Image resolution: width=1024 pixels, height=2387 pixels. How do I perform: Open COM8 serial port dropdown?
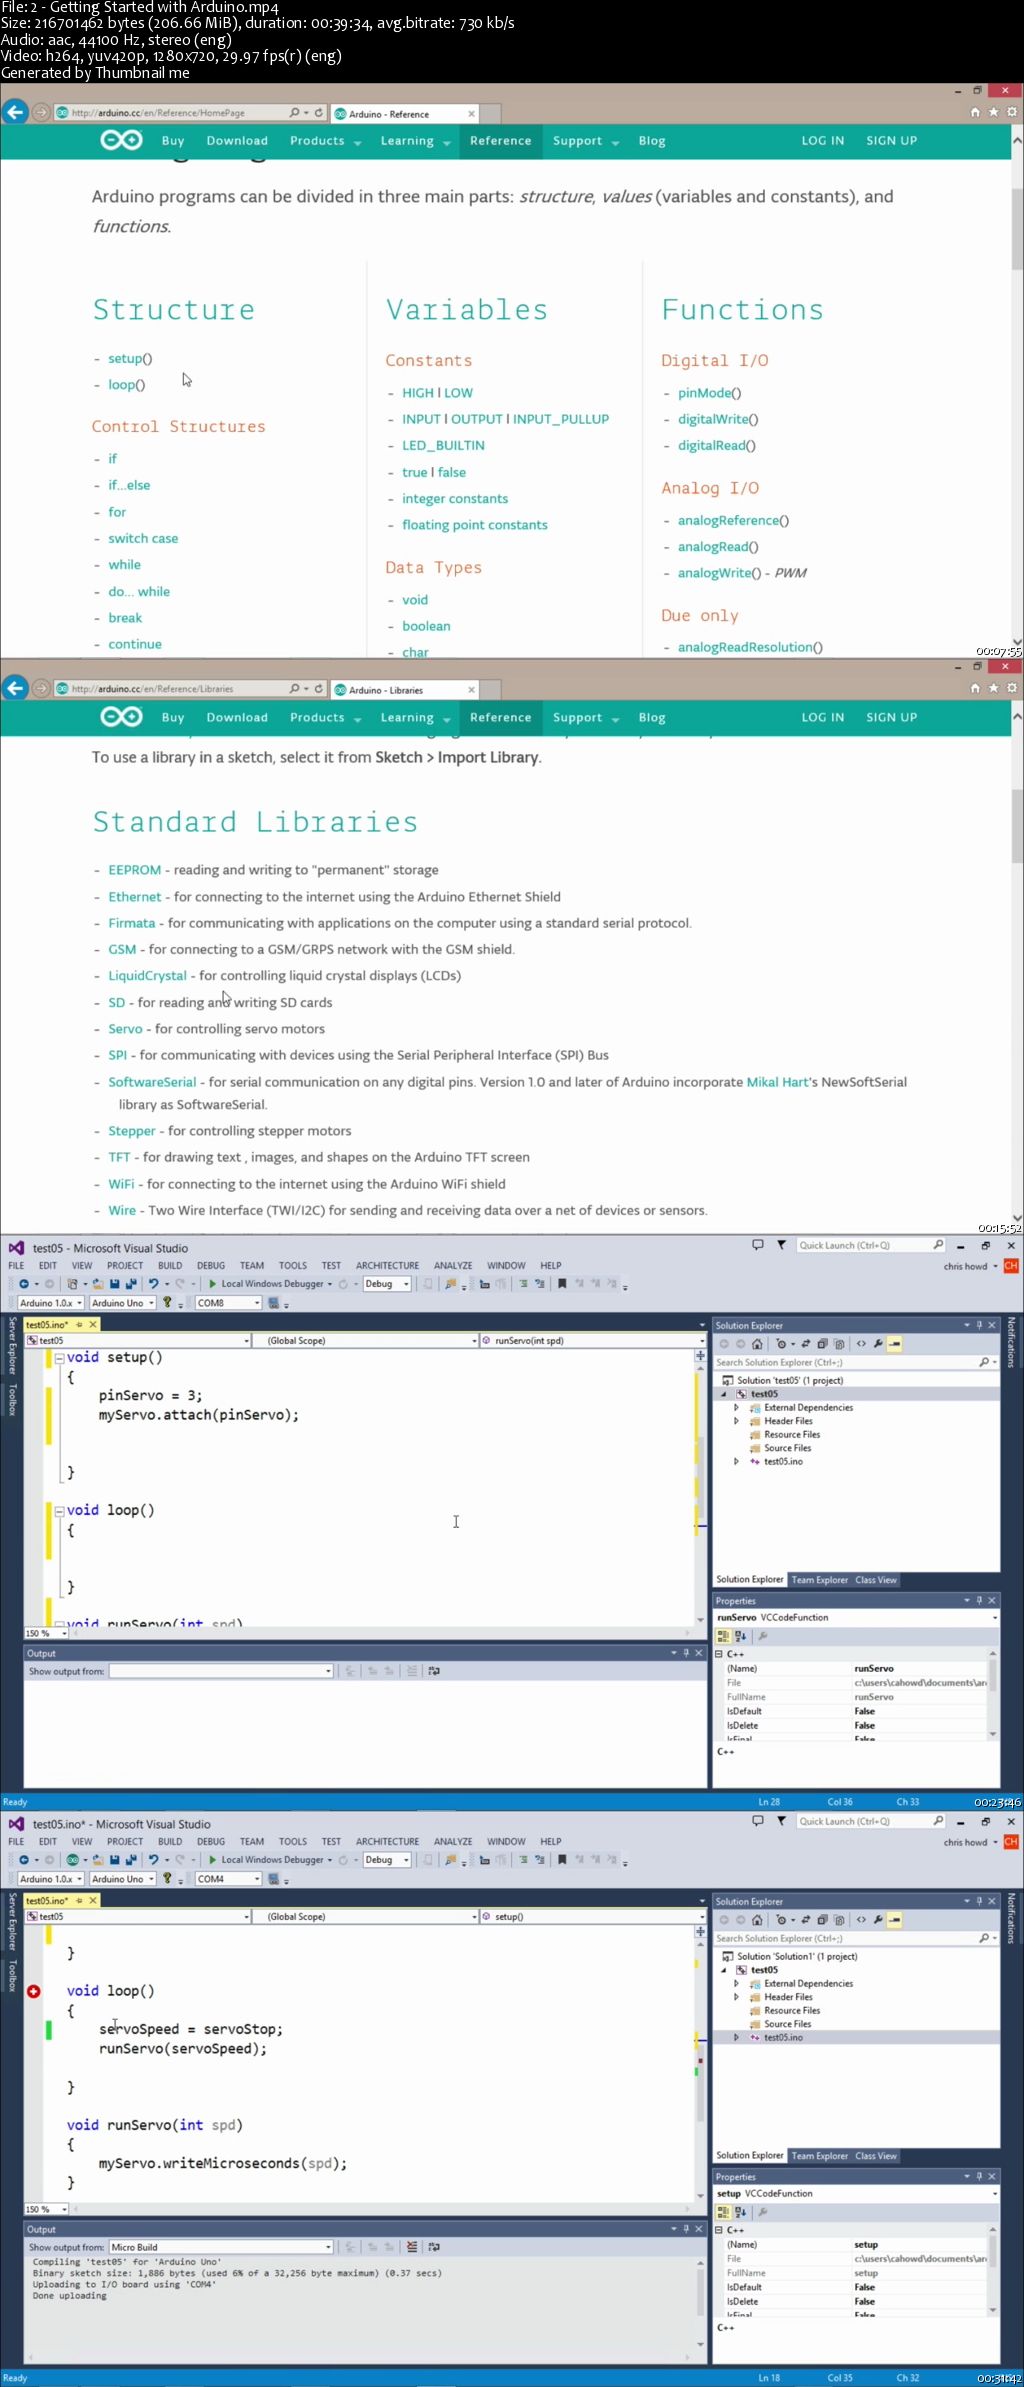point(229,1303)
